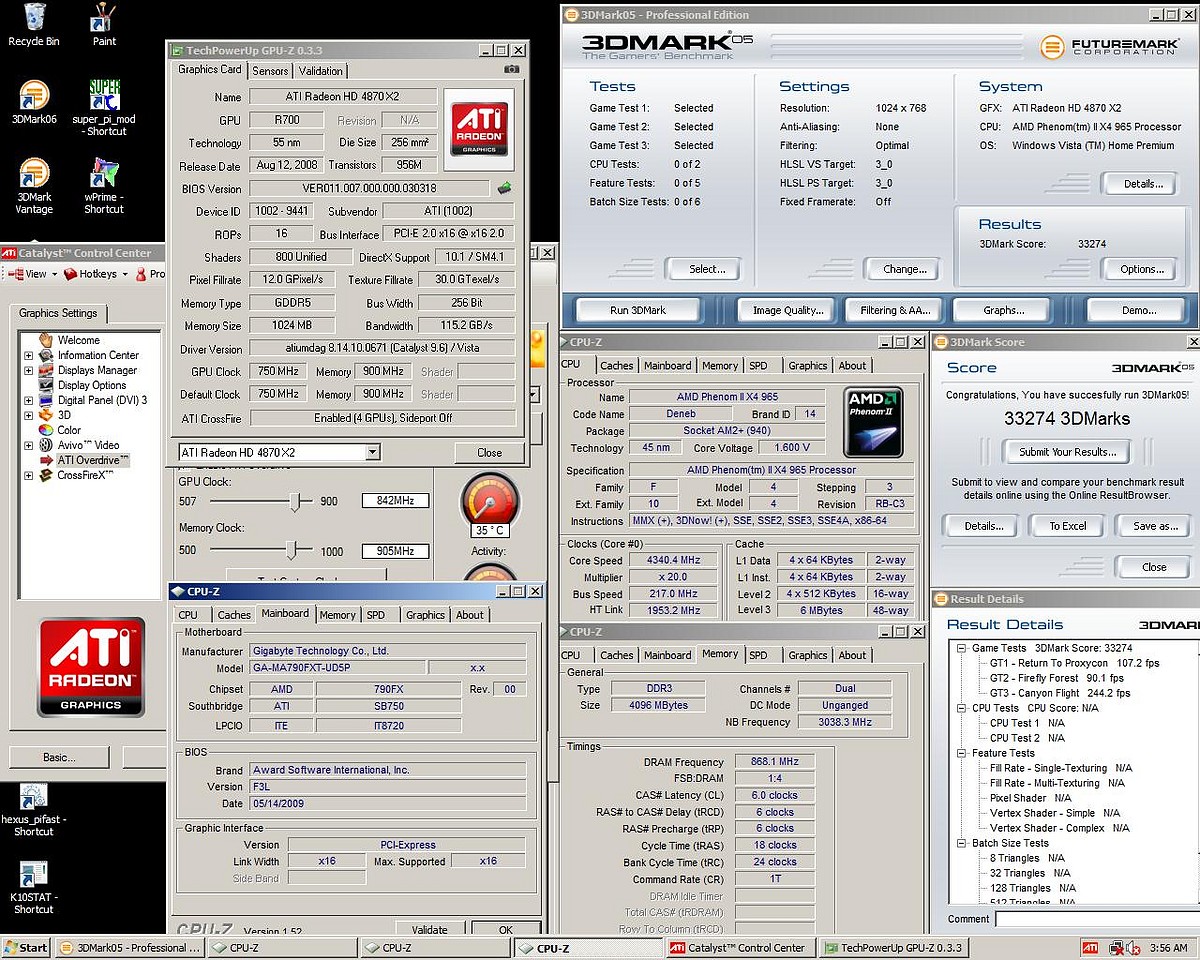Click the Save as... button in 3DMark Score
Viewport: 1200px width, 960px height.
(x=1156, y=526)
